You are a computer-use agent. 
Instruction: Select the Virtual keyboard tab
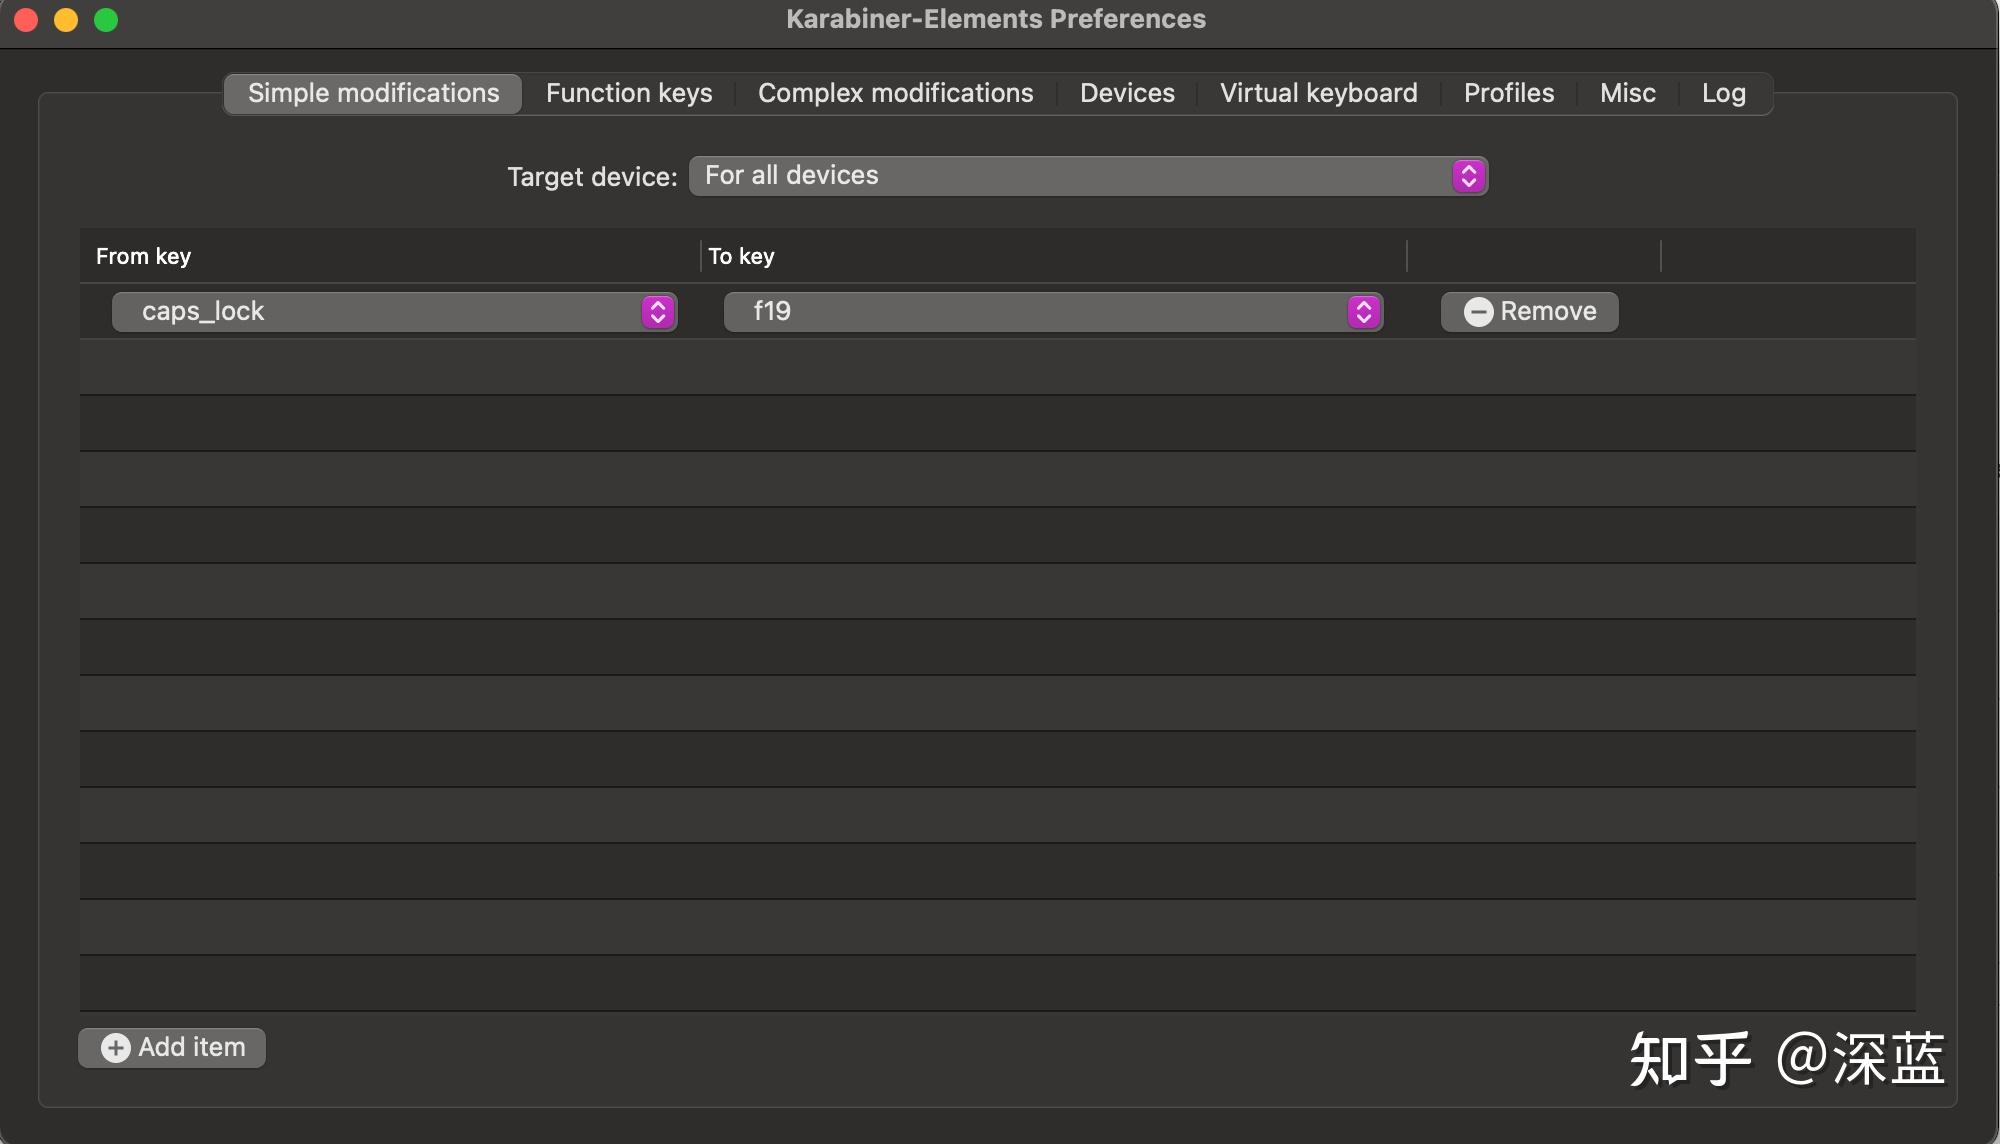click(1318, 94)
